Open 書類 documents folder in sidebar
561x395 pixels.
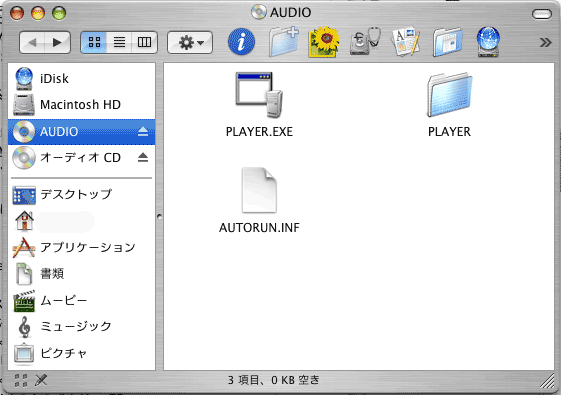click(x=82, y=274)
